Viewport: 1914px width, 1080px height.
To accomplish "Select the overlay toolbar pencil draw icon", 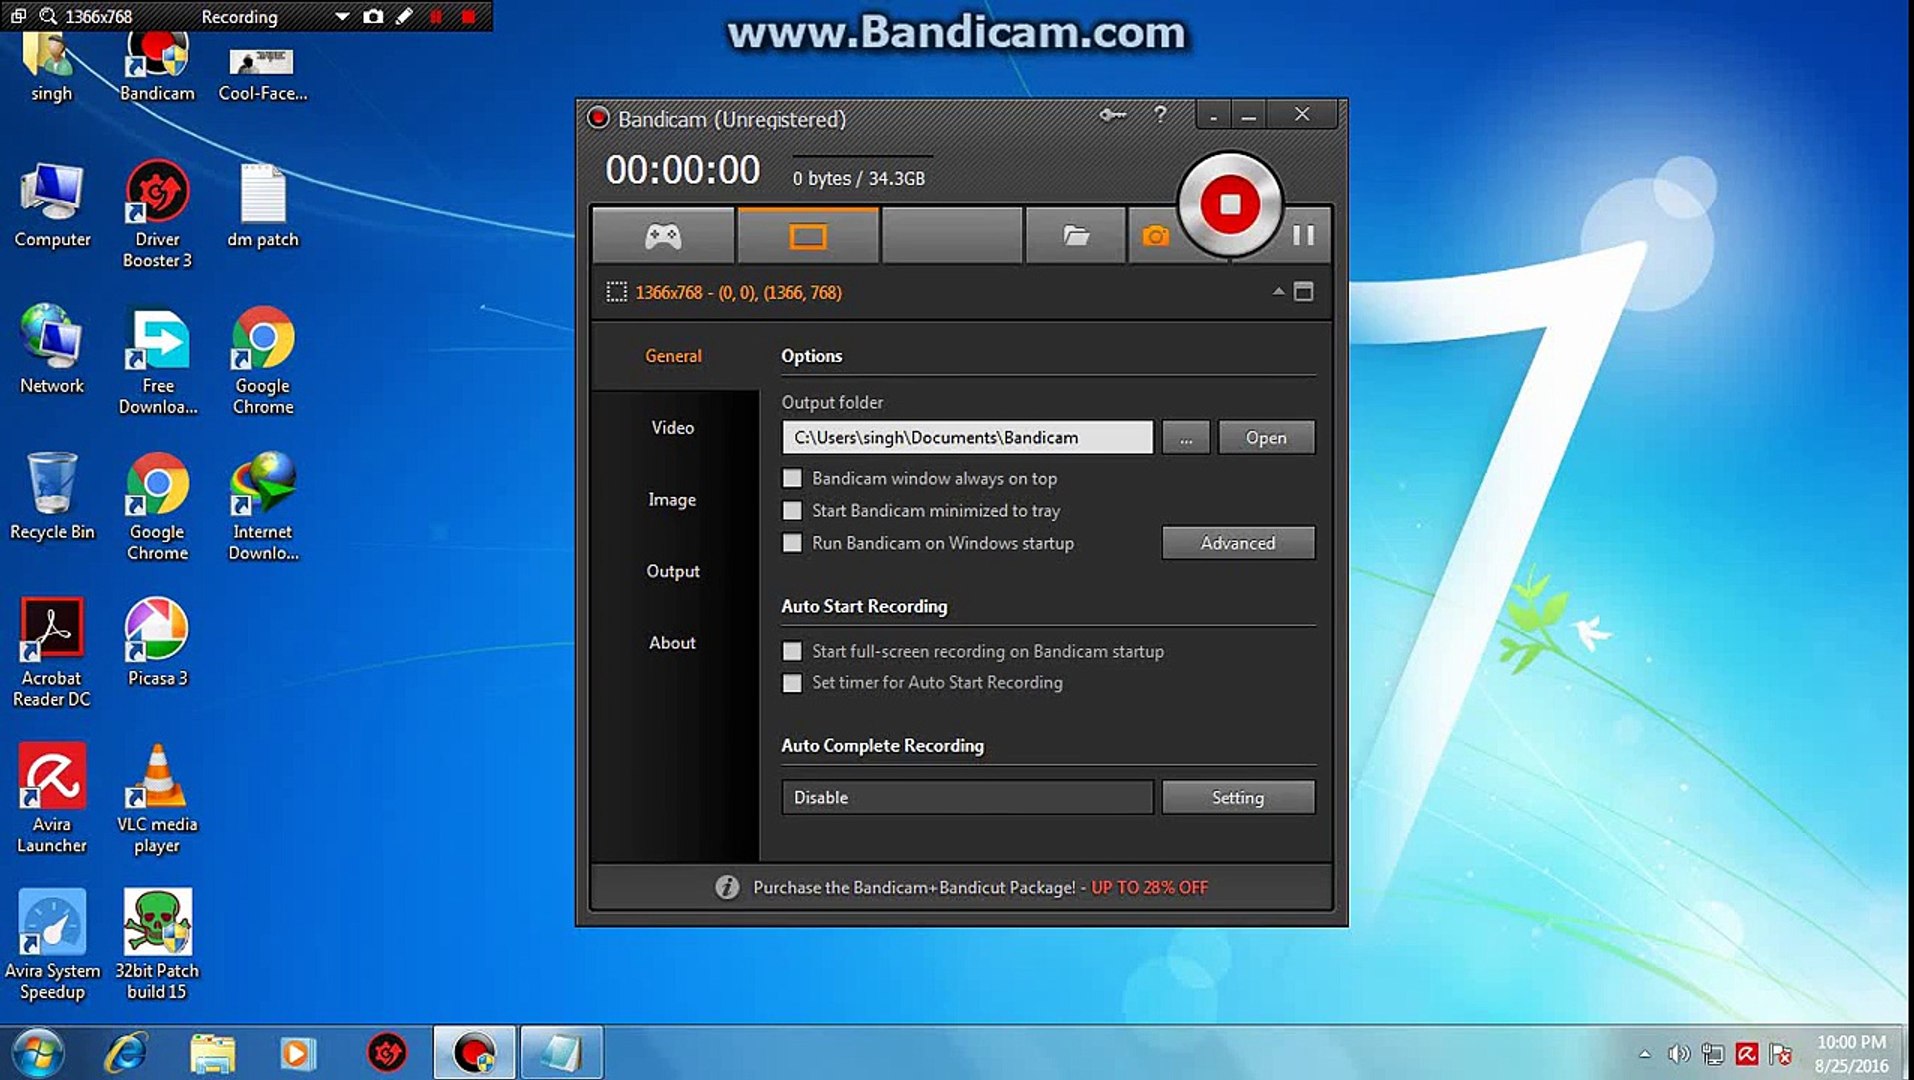I will [404, 17].
